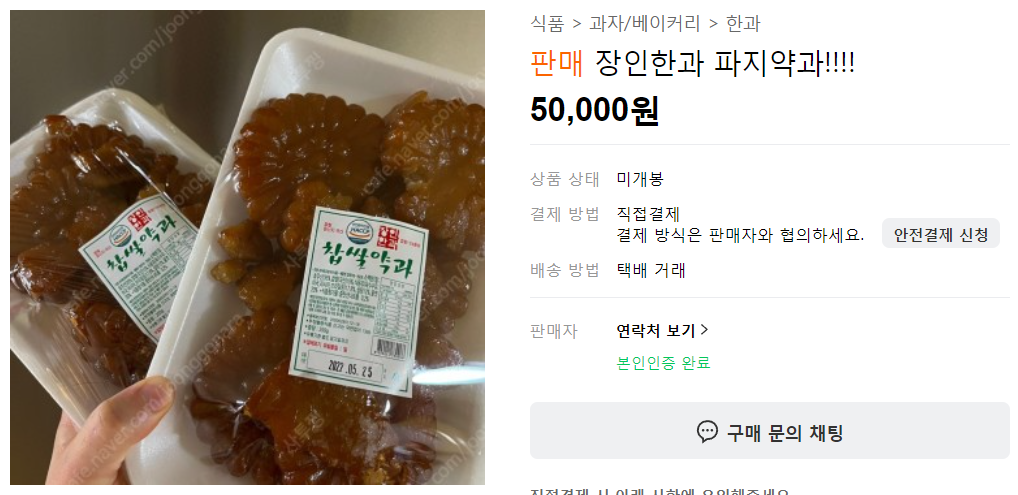Click the orange 판매 status label
Viewport: 1018px width, 495px height.
pyautogui.click(x=557, y=64)
